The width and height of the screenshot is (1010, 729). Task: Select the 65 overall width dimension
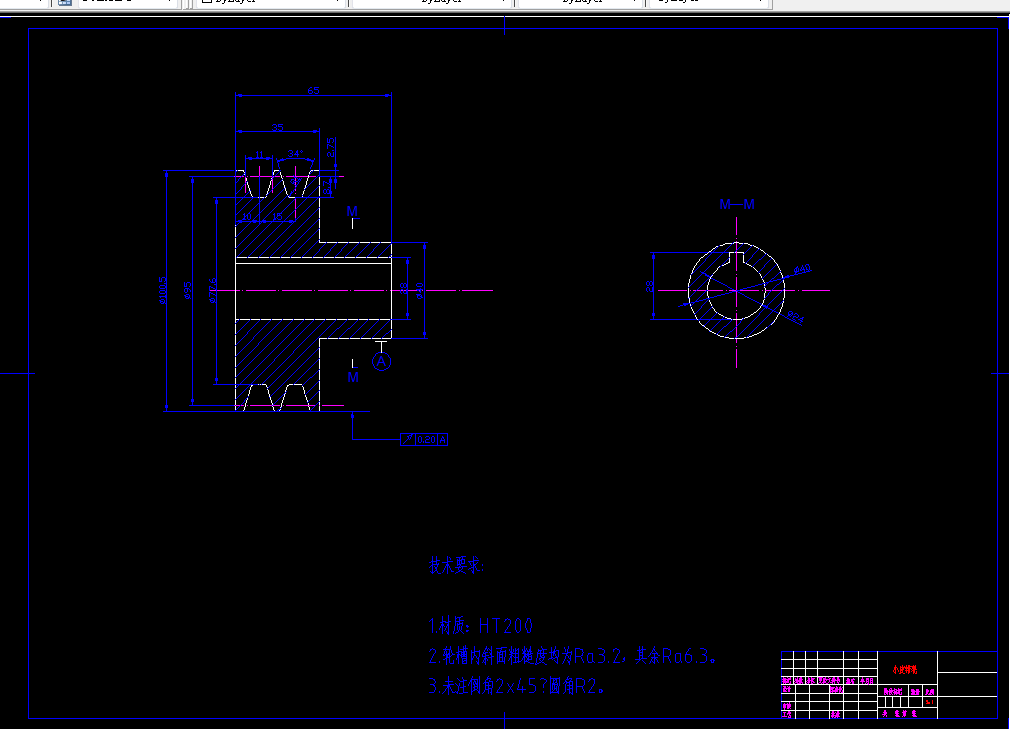[x=313, y=90]
